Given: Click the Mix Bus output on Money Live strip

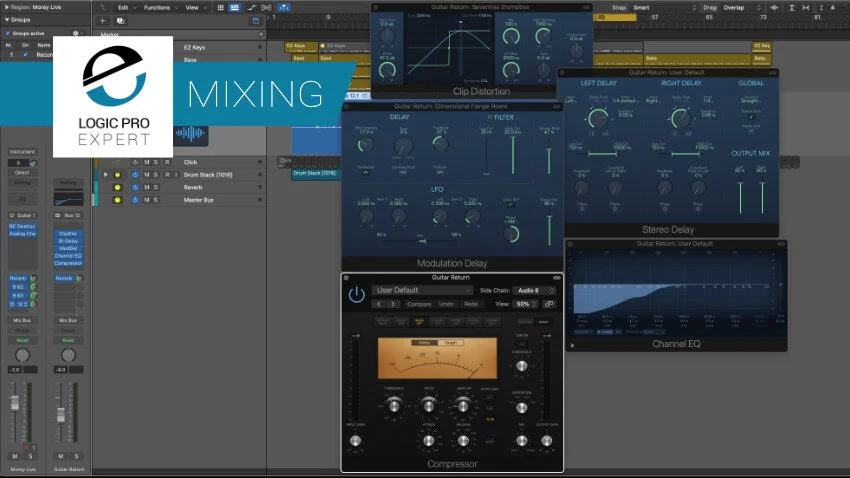Looking at the screenshot, I should click(22, 320).
